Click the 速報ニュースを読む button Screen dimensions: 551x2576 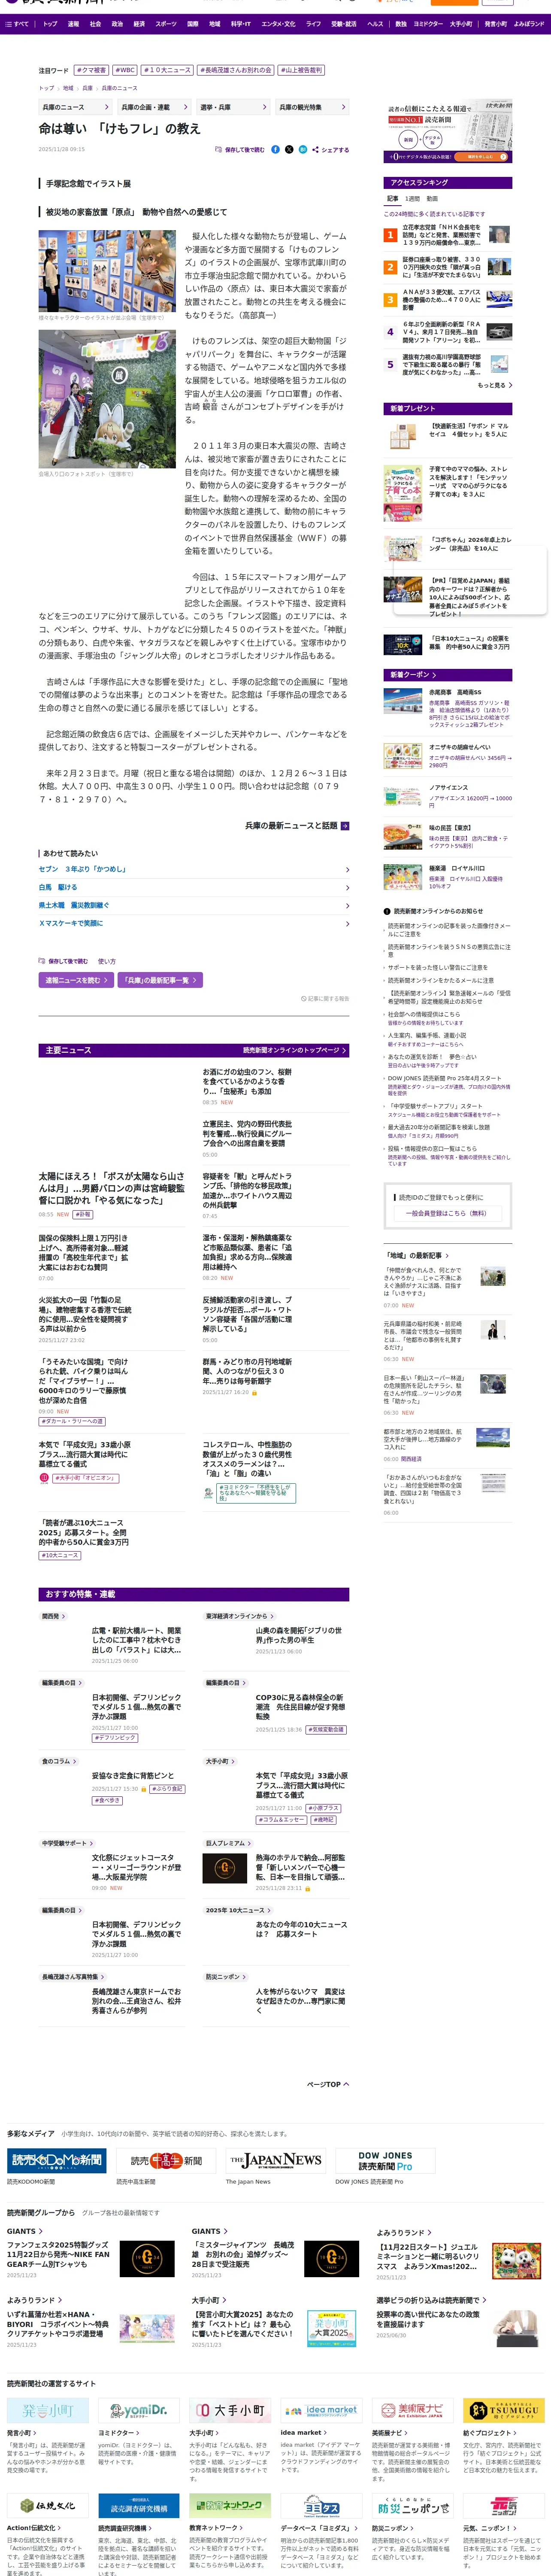click(x=76, y=980)
